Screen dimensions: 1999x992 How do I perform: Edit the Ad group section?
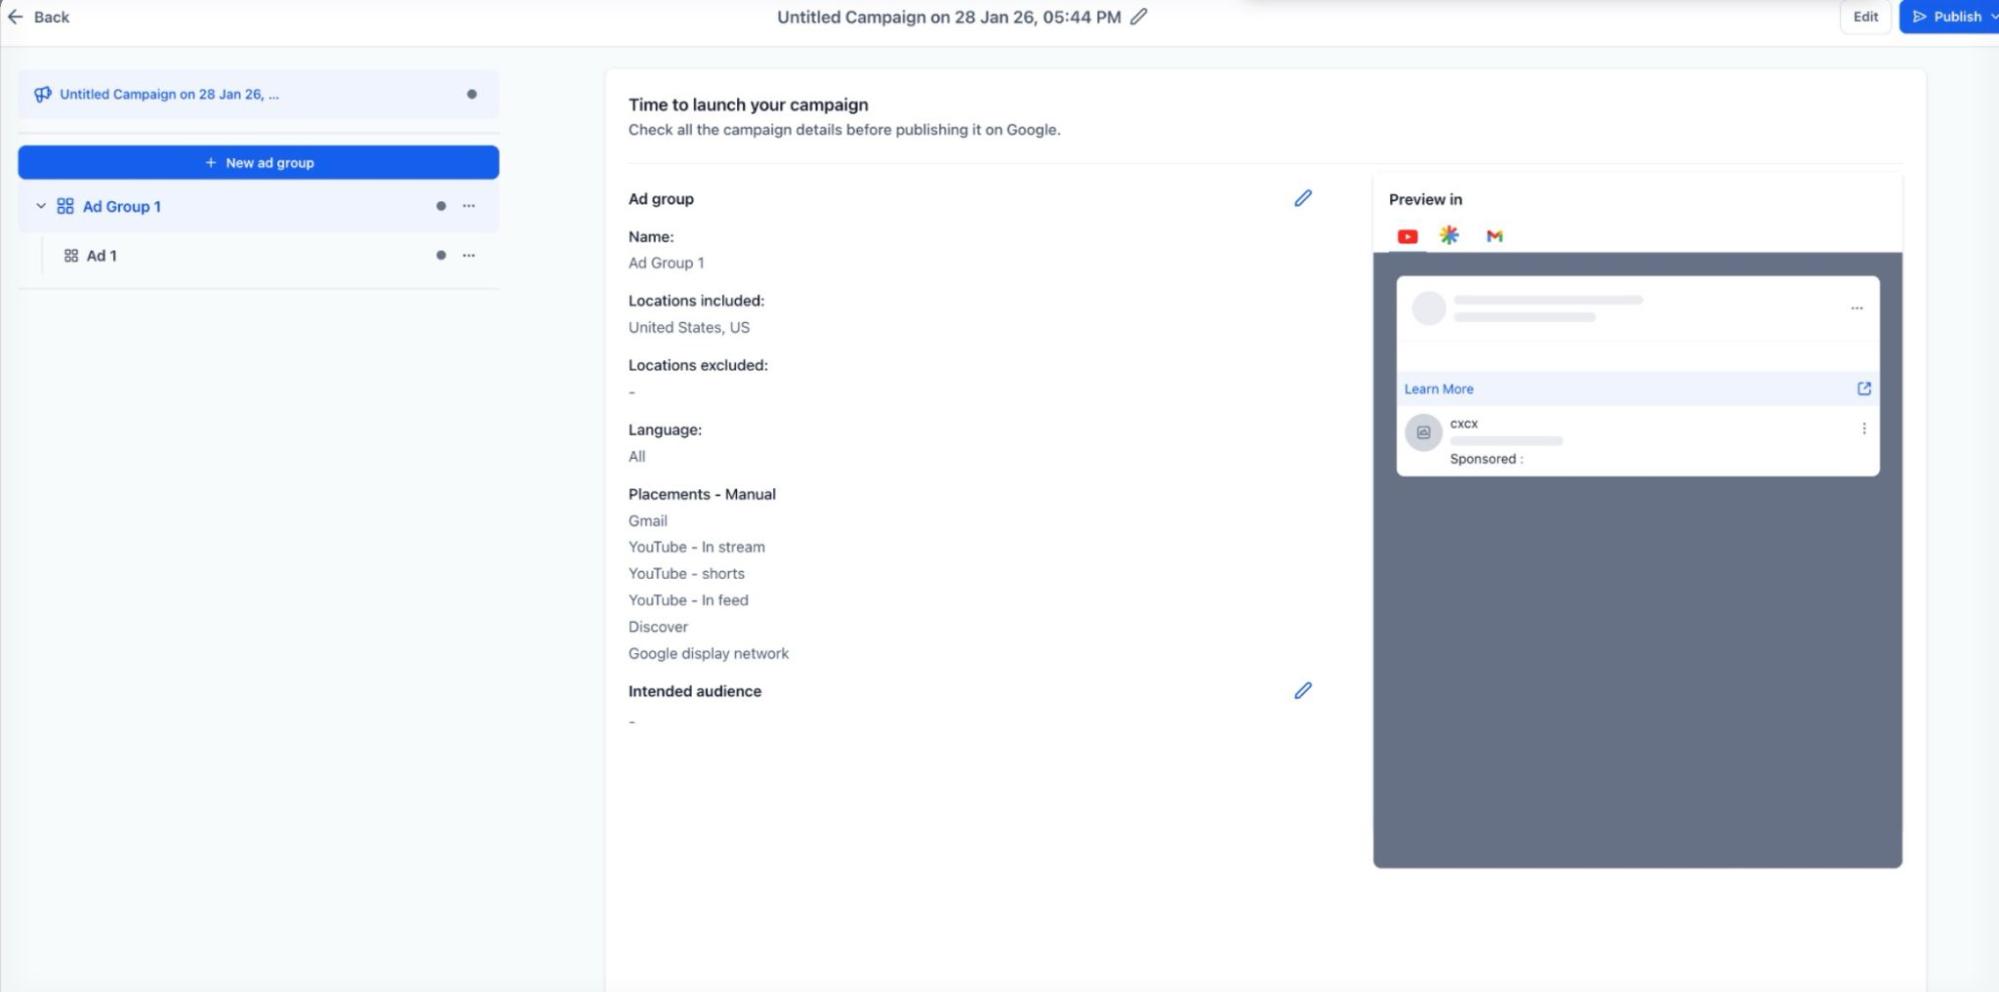click(1302, 198)
